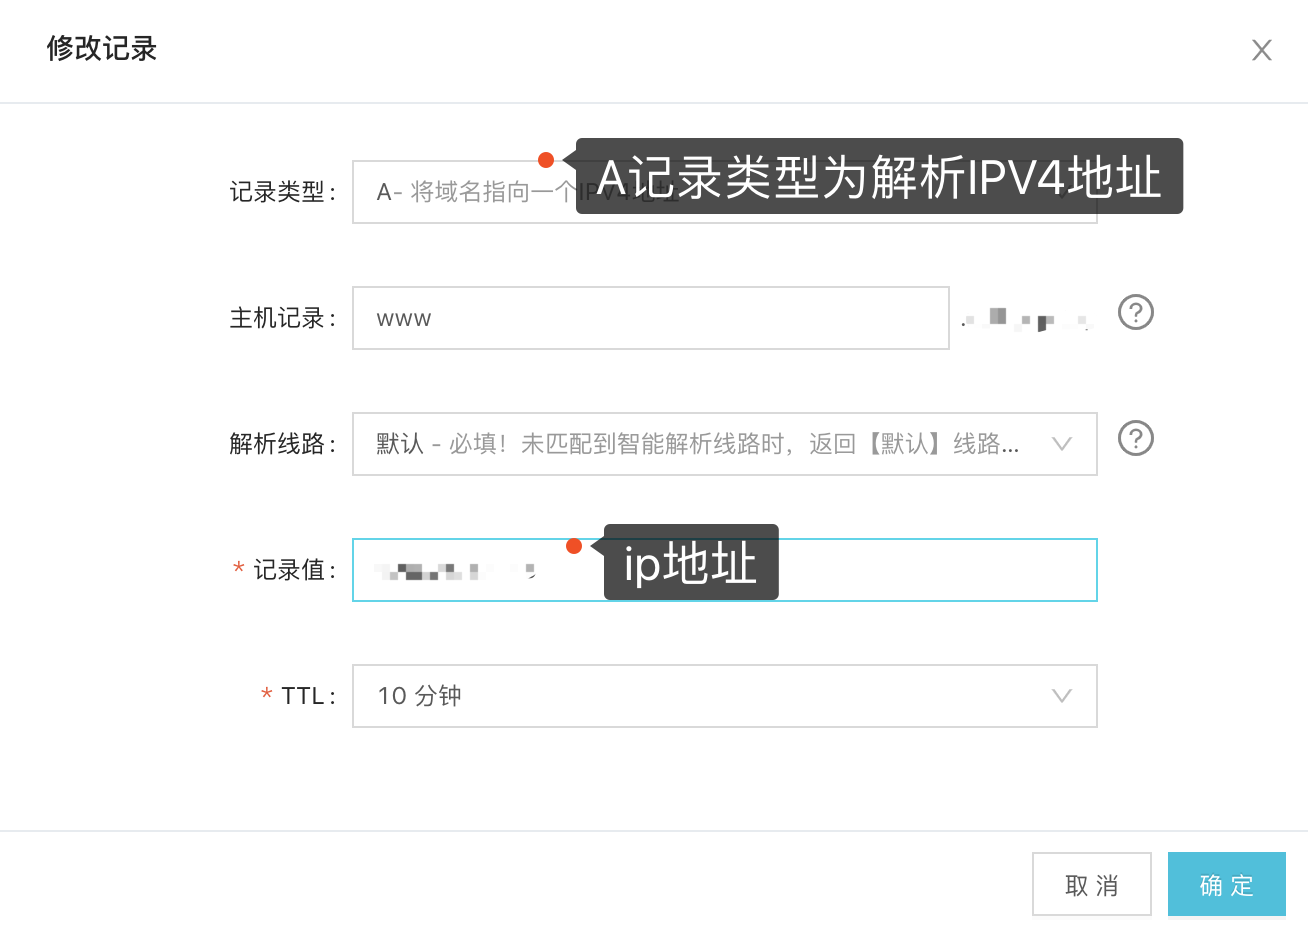Open the help icon beside 主机记录 field
Screen dimensions: 1308x932
1135,313
